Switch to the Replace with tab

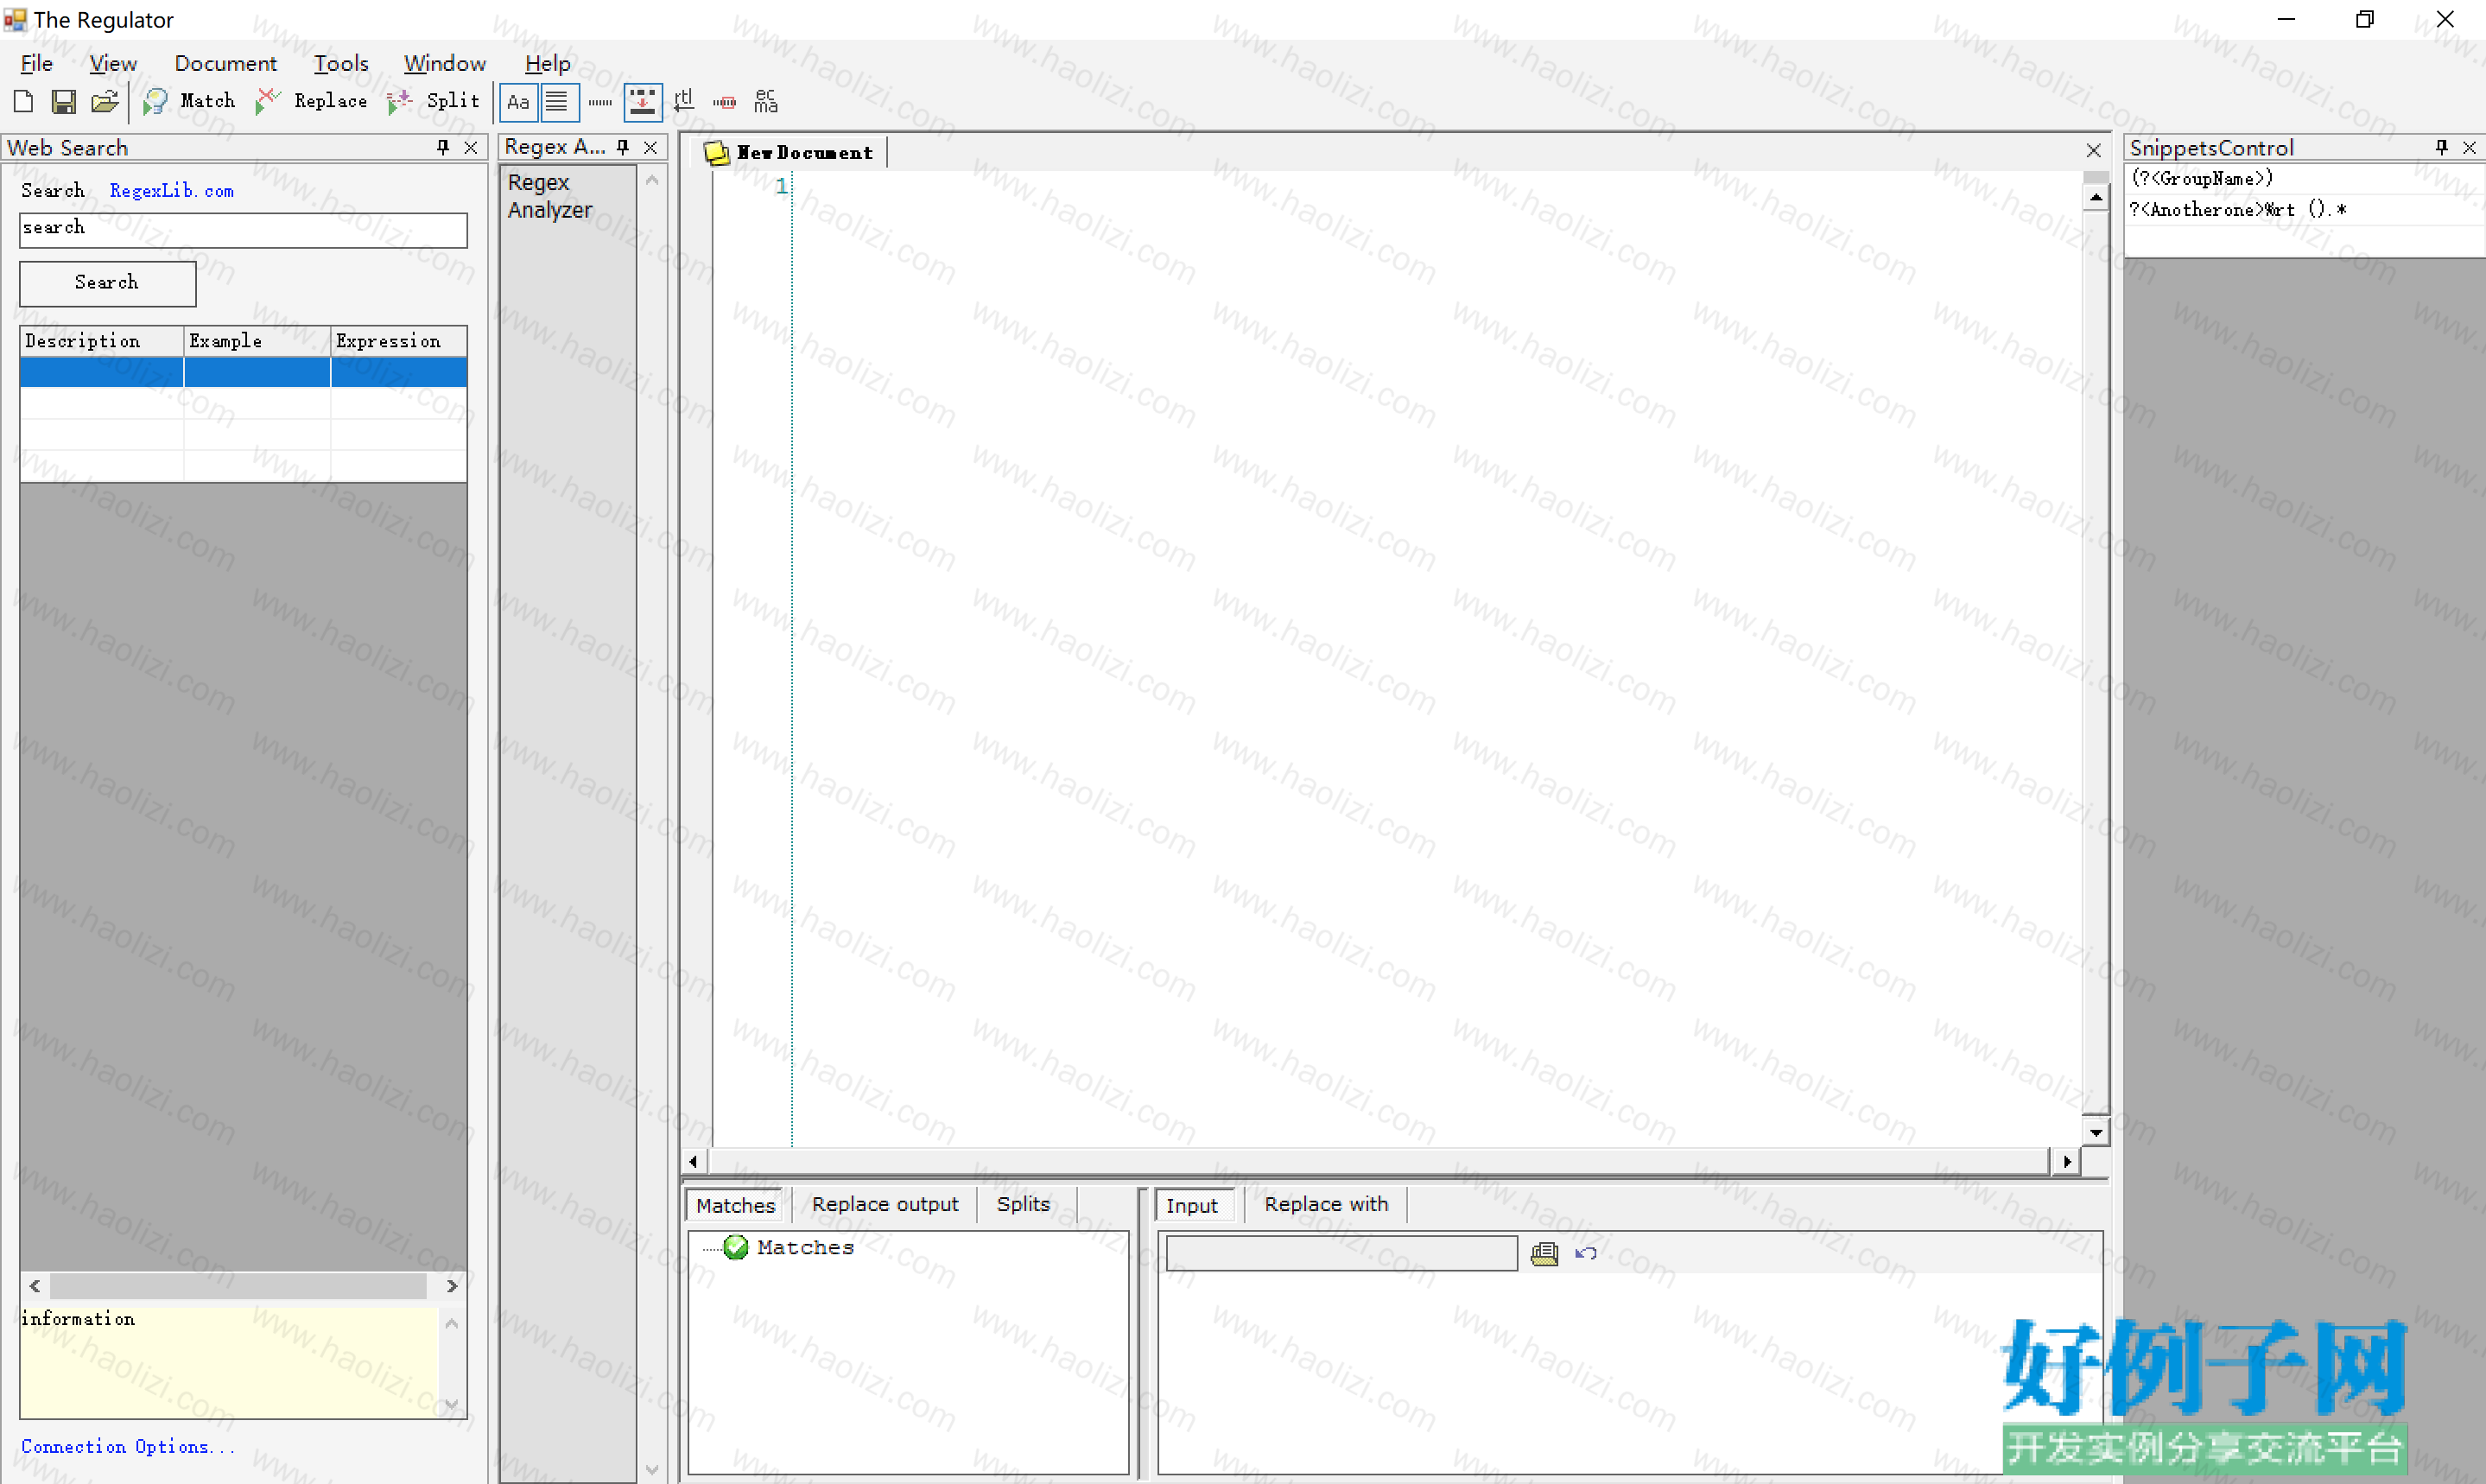pos(1326,1204)
